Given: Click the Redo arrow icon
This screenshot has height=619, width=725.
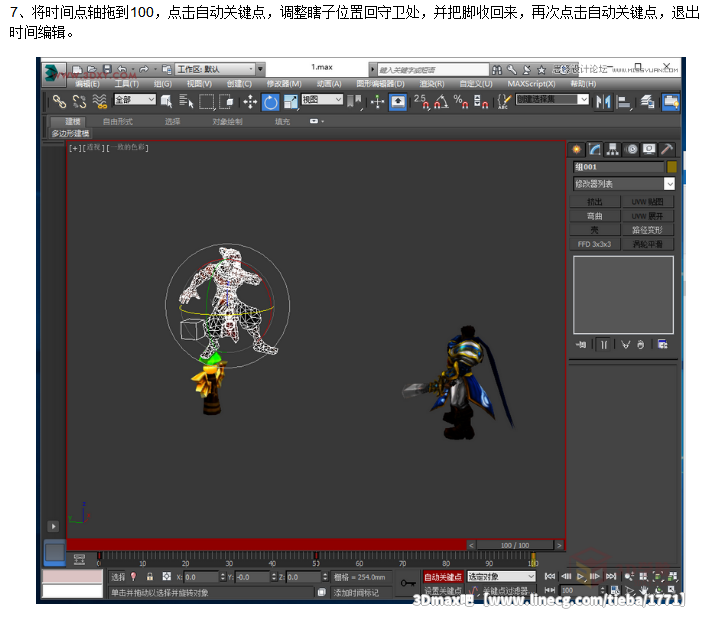Looking at the screenshot, I should 144,69.
